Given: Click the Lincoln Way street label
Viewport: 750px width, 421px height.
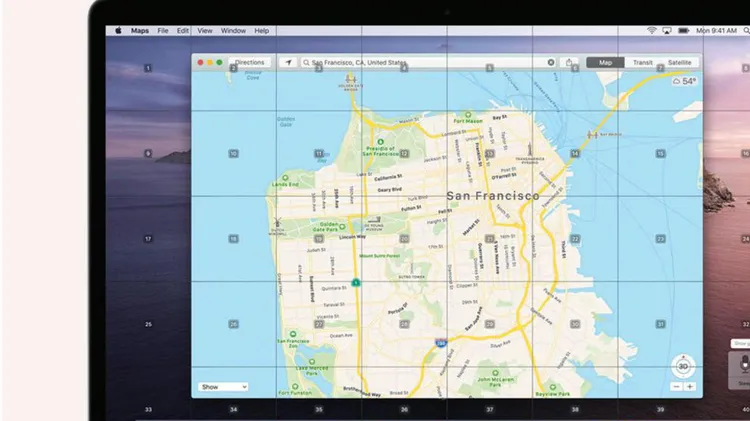Looking at the screenshot, I should 353,237.
